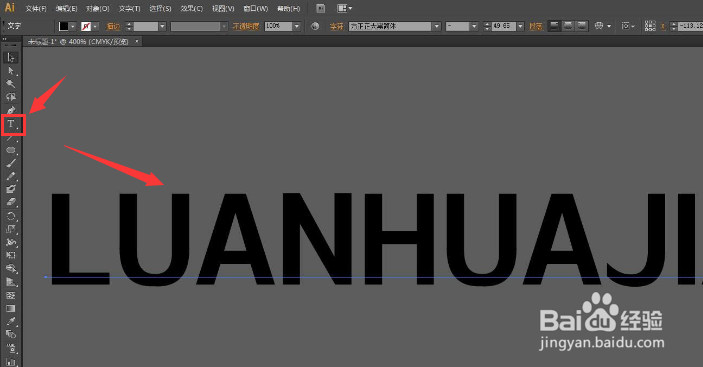Screen dimensions: 703x367
Task: Select the Blend tool
Action: coord(11,334)
